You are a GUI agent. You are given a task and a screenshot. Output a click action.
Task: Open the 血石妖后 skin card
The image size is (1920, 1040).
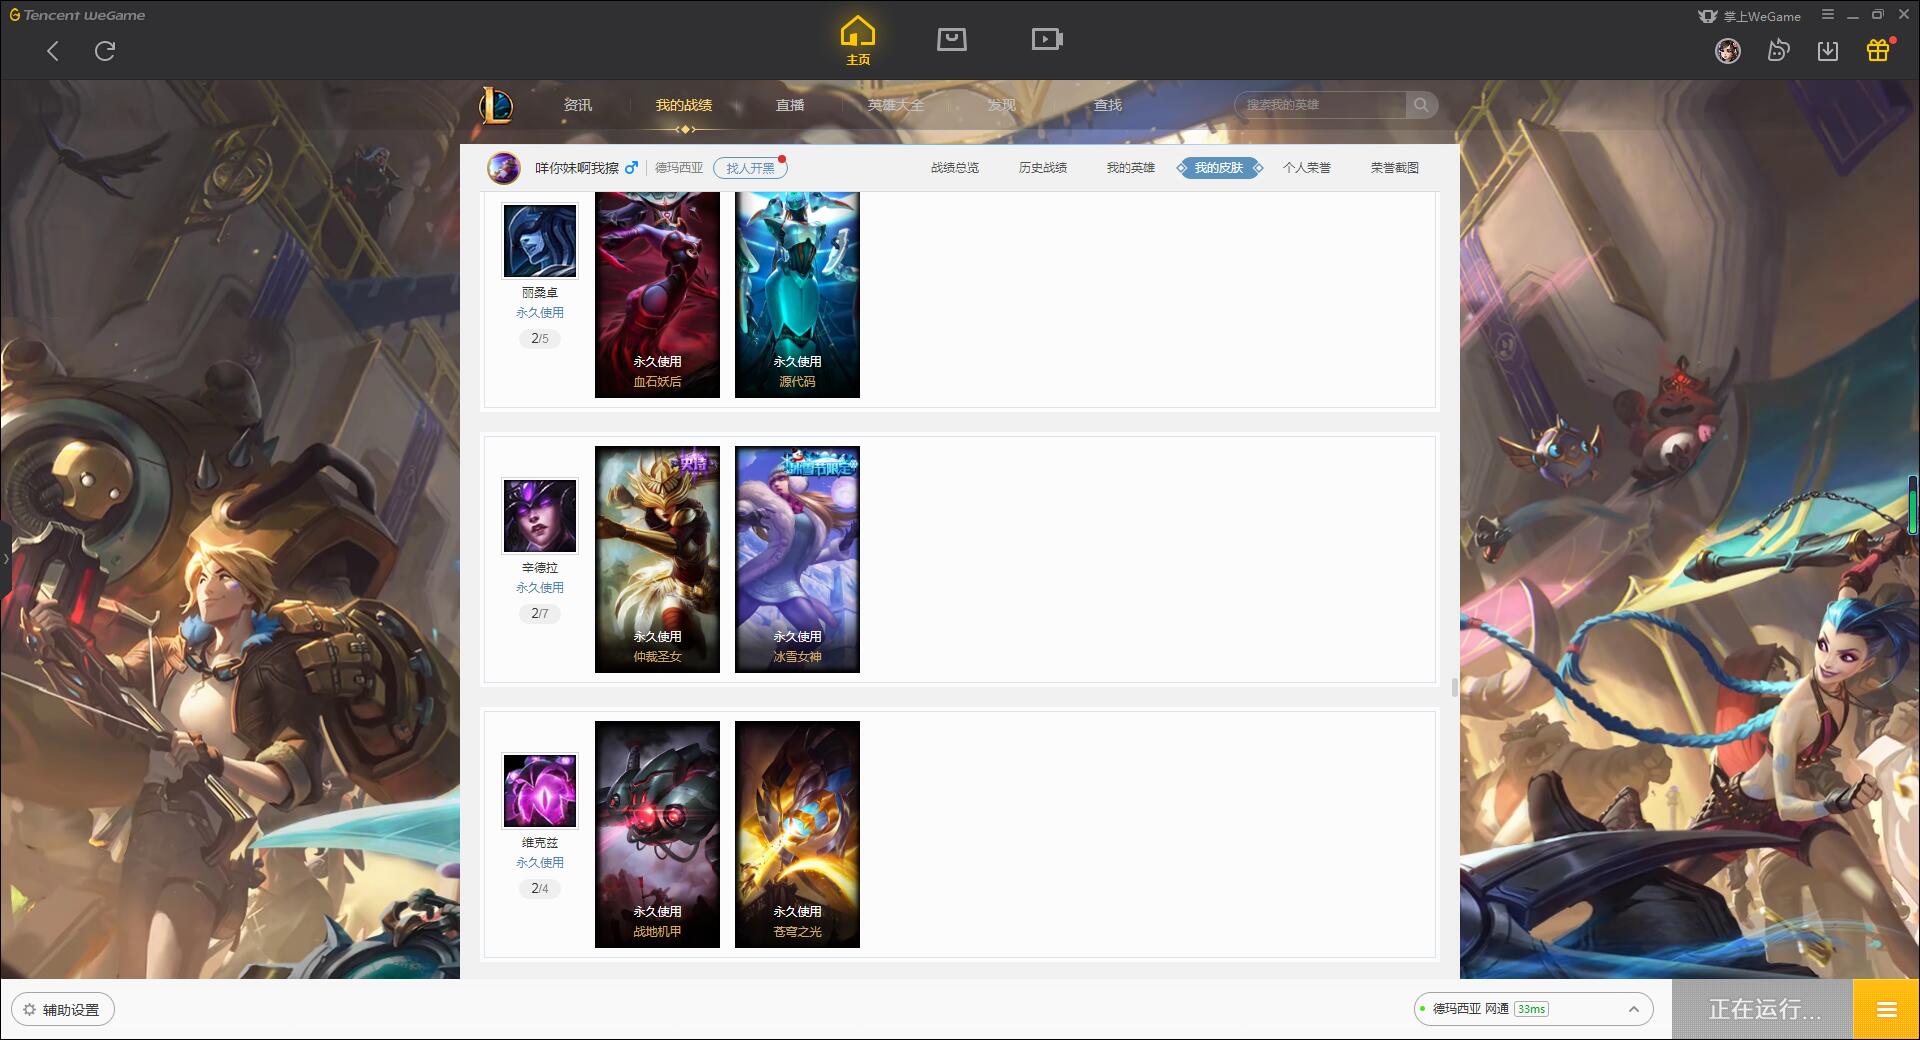pos(657,295)
